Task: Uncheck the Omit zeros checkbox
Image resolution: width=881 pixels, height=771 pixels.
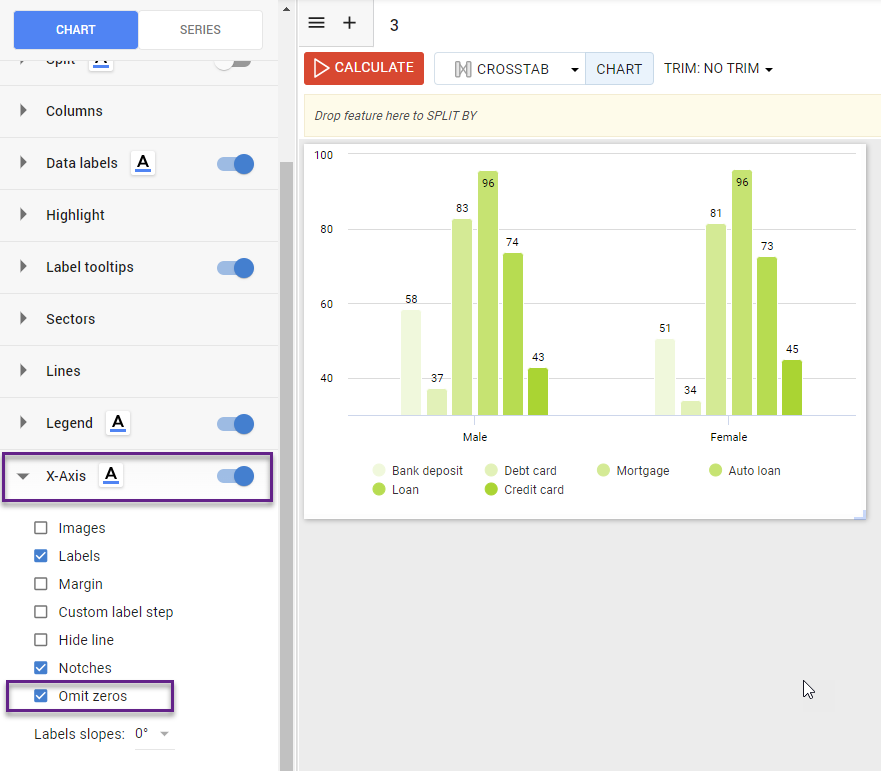Action: click(x=41, y=696)
